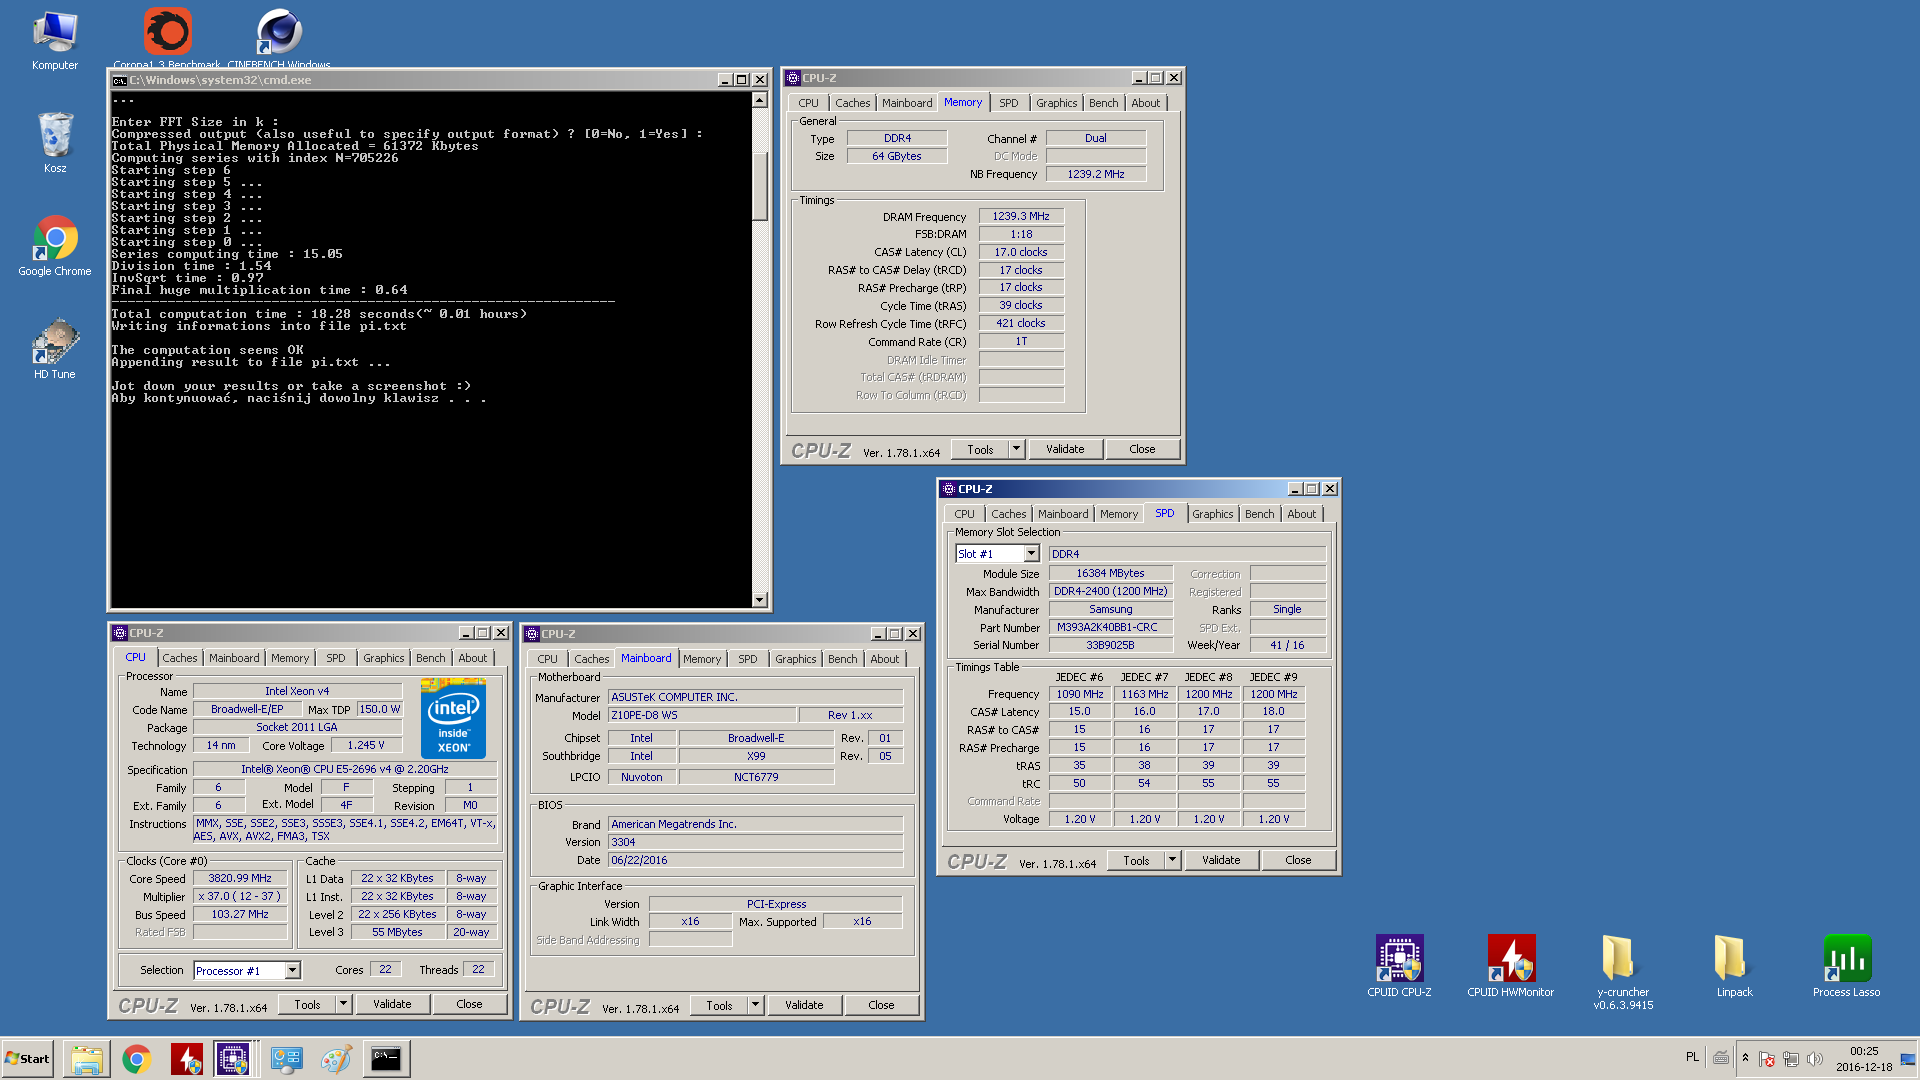This screenshot has height=1080, width=1920.
Task: Click the Level 3 55 MBytes cache value
Action: (397, 932)
